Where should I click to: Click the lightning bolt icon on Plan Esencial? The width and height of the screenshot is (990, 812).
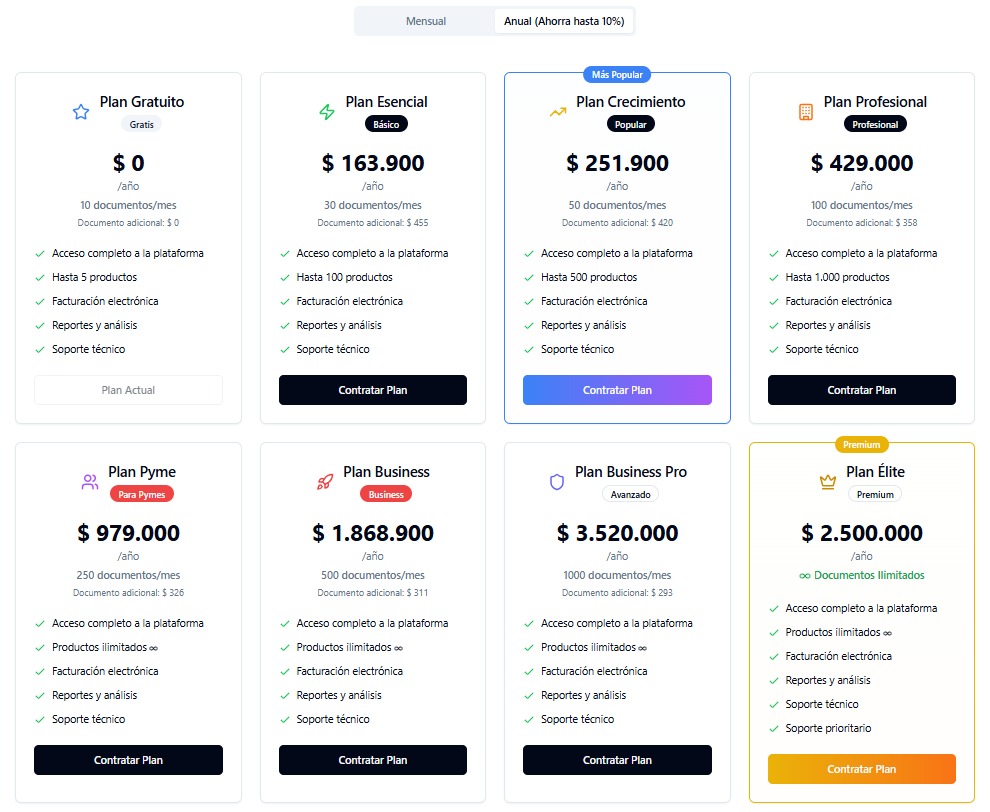click(327, 113)
